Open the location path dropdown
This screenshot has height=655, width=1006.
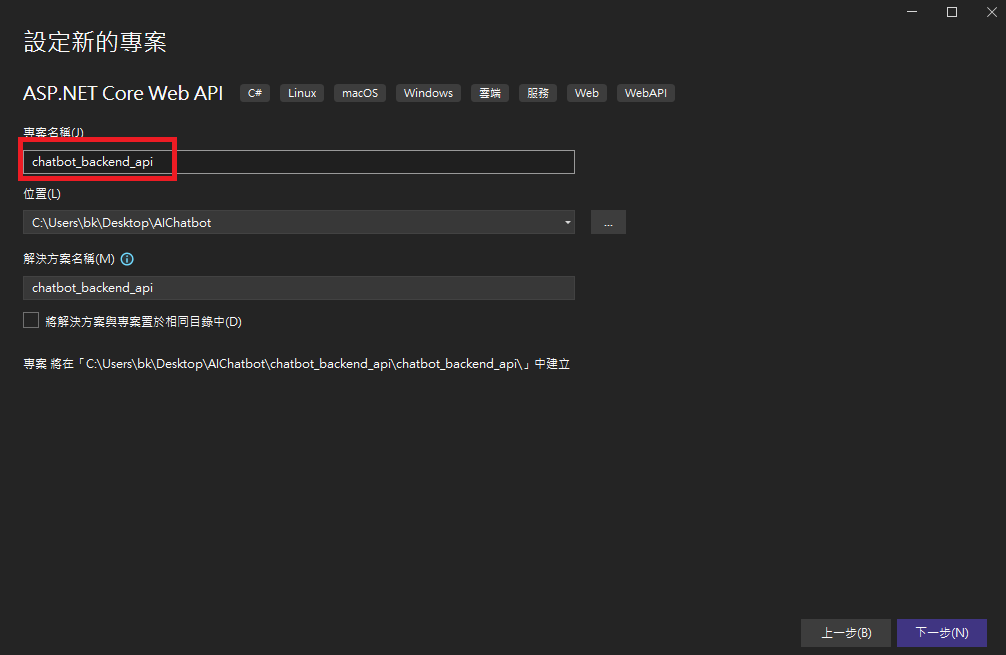click(567, 223)
